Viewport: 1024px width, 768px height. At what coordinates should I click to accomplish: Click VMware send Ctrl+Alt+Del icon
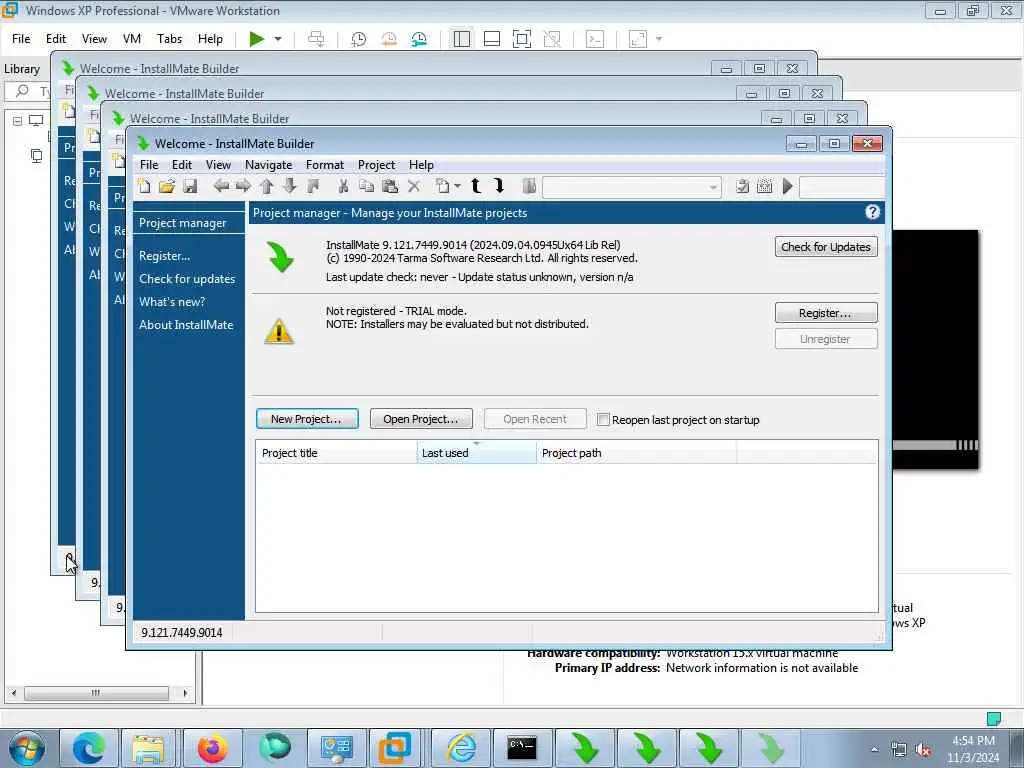pyautogui.click(x=316, y=39)
